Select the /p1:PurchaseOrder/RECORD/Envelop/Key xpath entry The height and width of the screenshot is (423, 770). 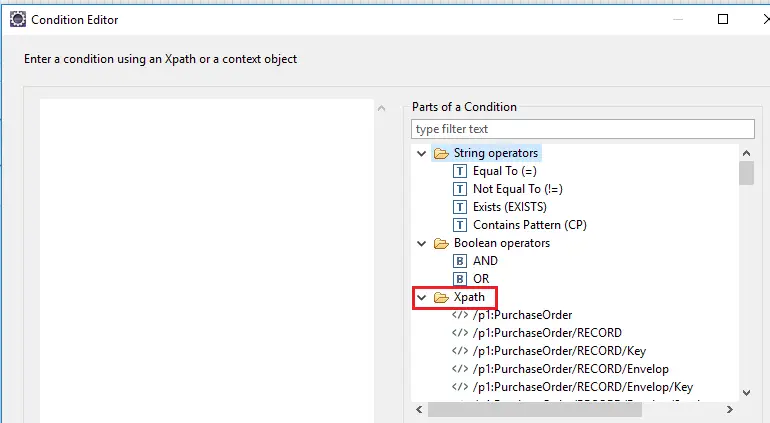(x=583, y=387)
